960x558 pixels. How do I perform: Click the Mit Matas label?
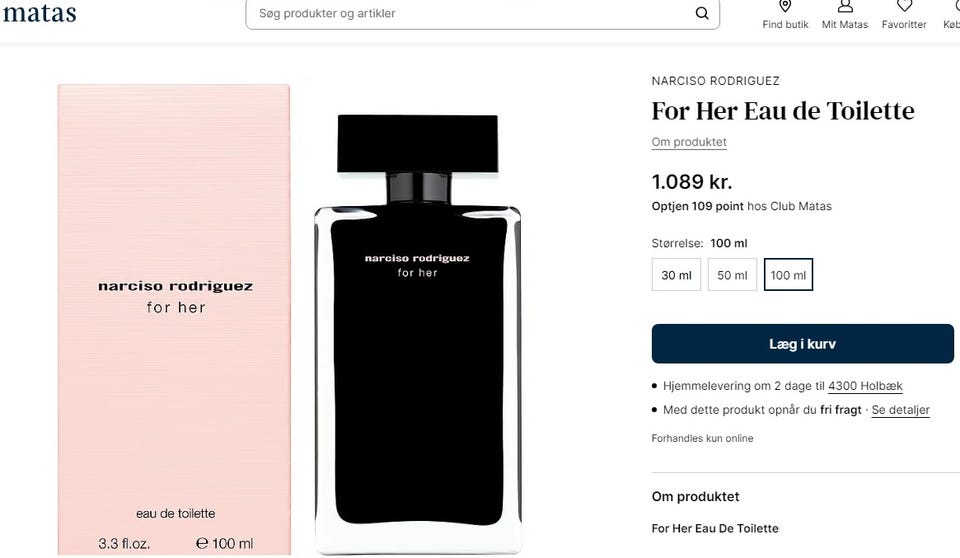(x=845, y=25)
